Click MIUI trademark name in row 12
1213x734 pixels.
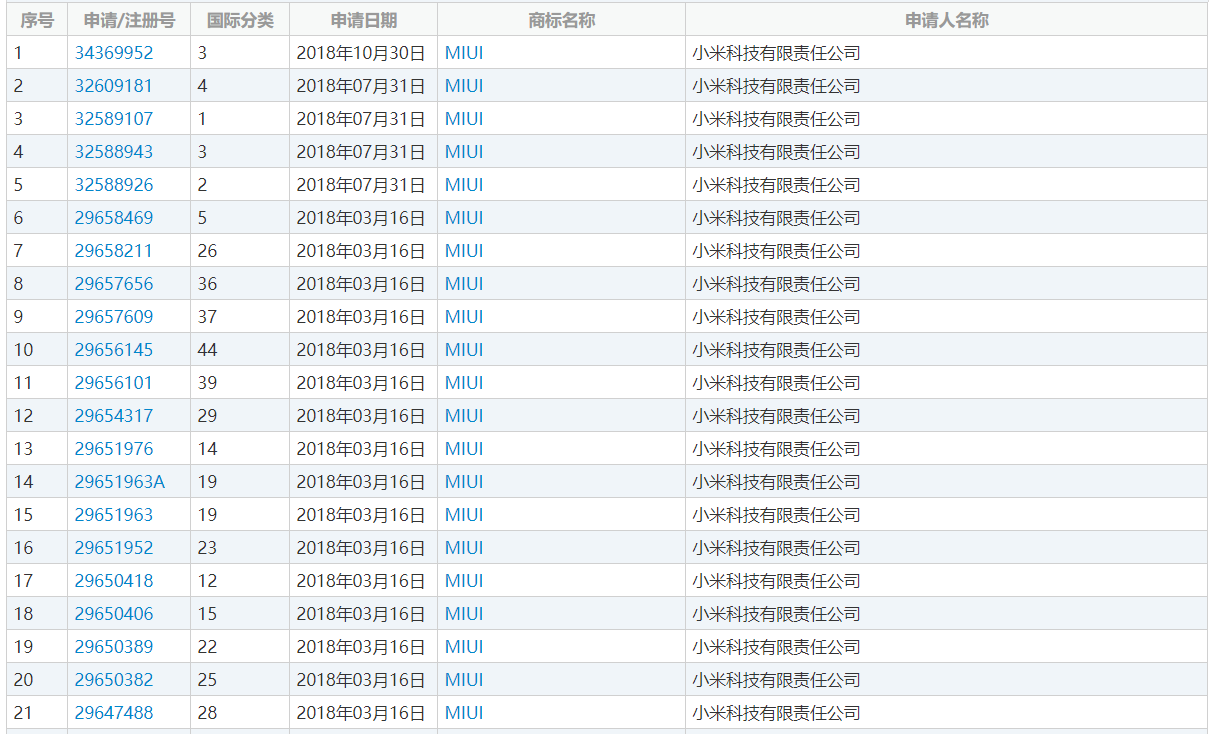[x=464, y=416]
